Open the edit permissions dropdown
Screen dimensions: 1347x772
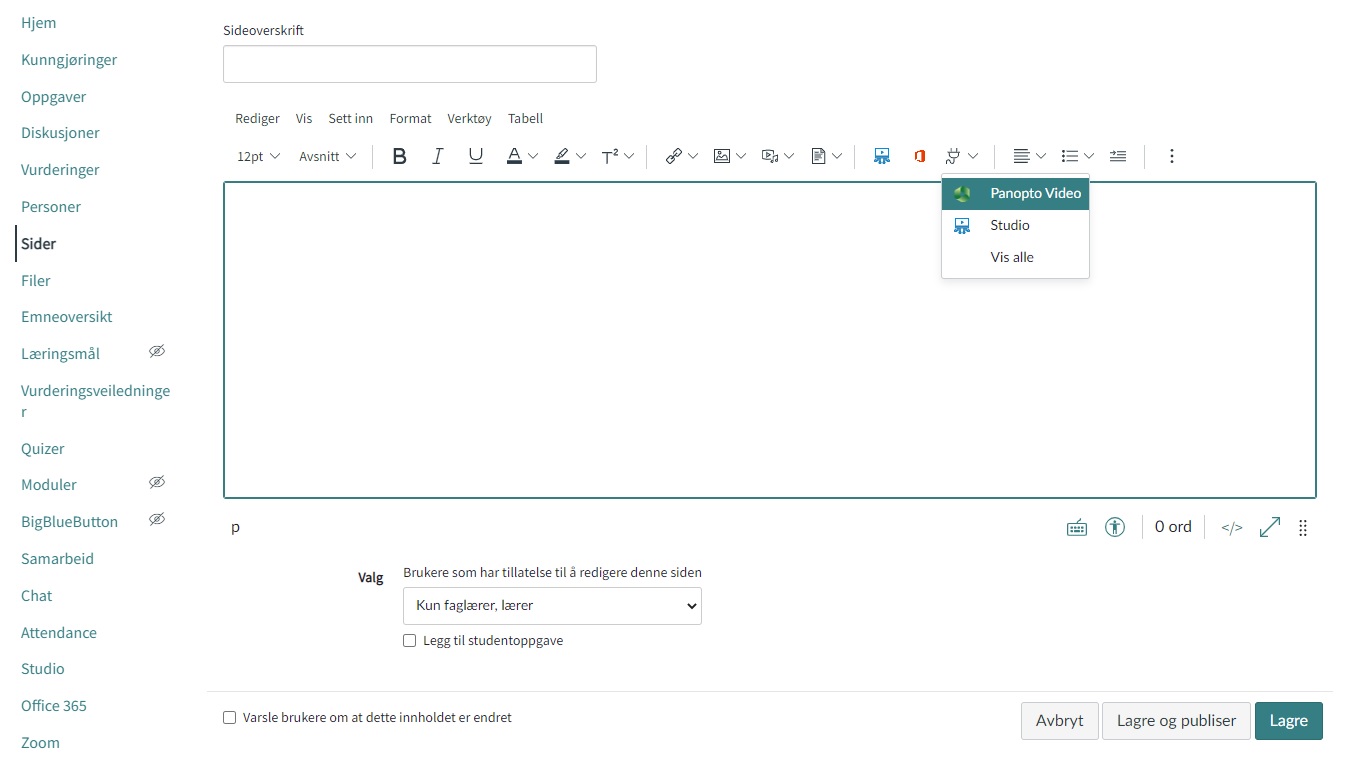coord(552,606)
